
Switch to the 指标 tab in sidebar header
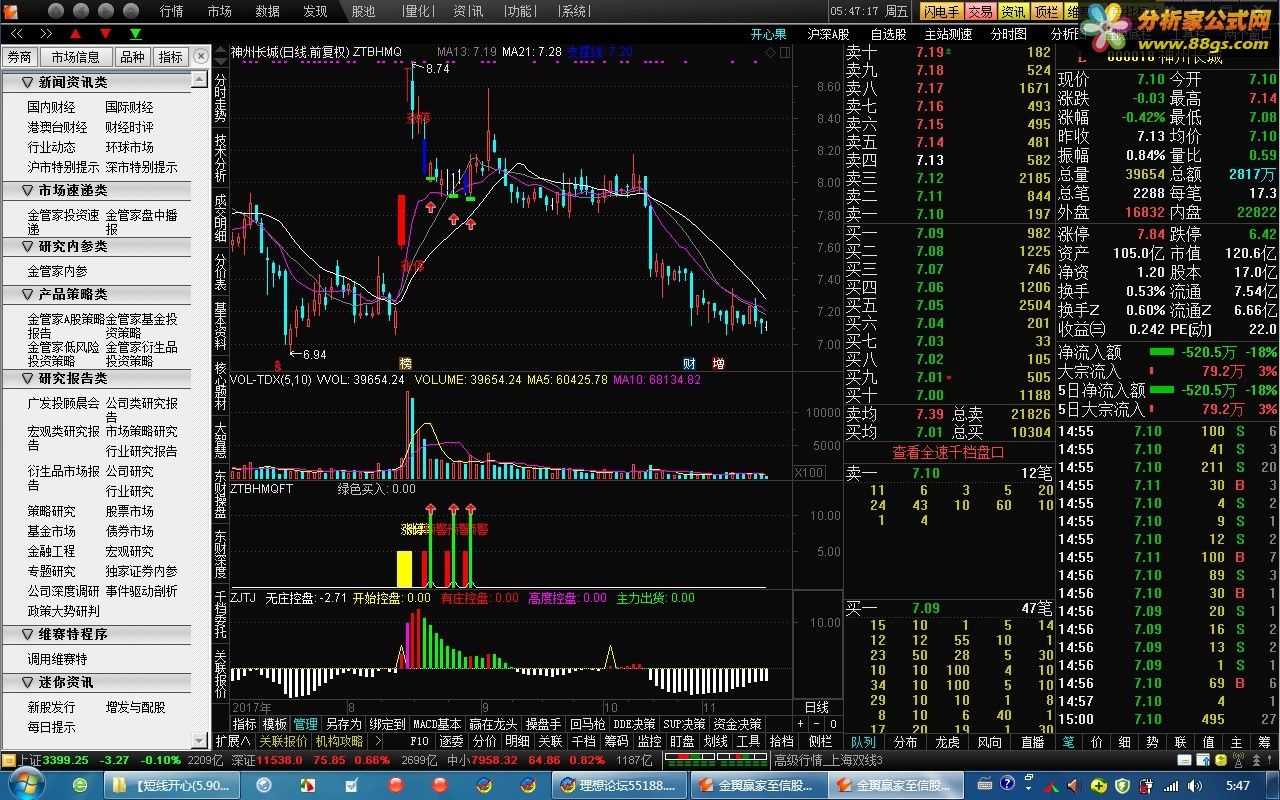coord(171,57)
